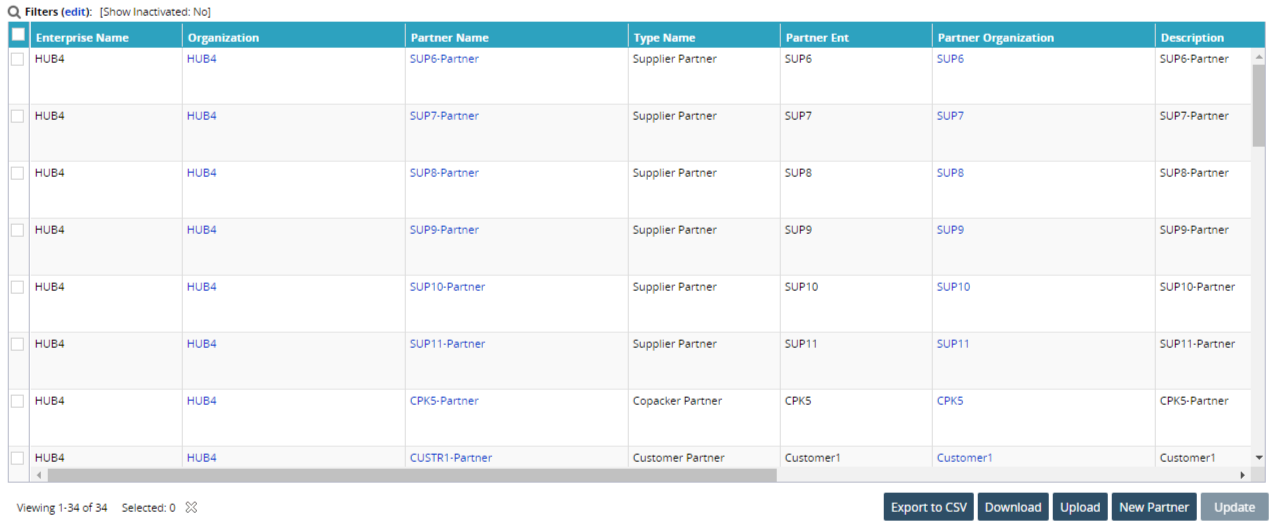Click the New Partner button
1277x525 pixels.
[1153, 507]
